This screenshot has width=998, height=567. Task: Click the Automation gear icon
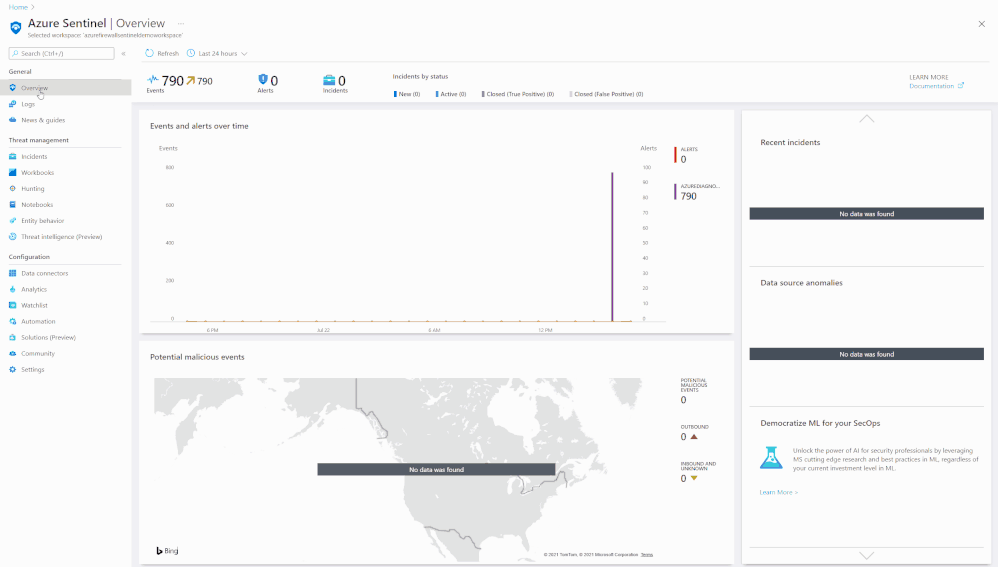[x=13, y=321]
